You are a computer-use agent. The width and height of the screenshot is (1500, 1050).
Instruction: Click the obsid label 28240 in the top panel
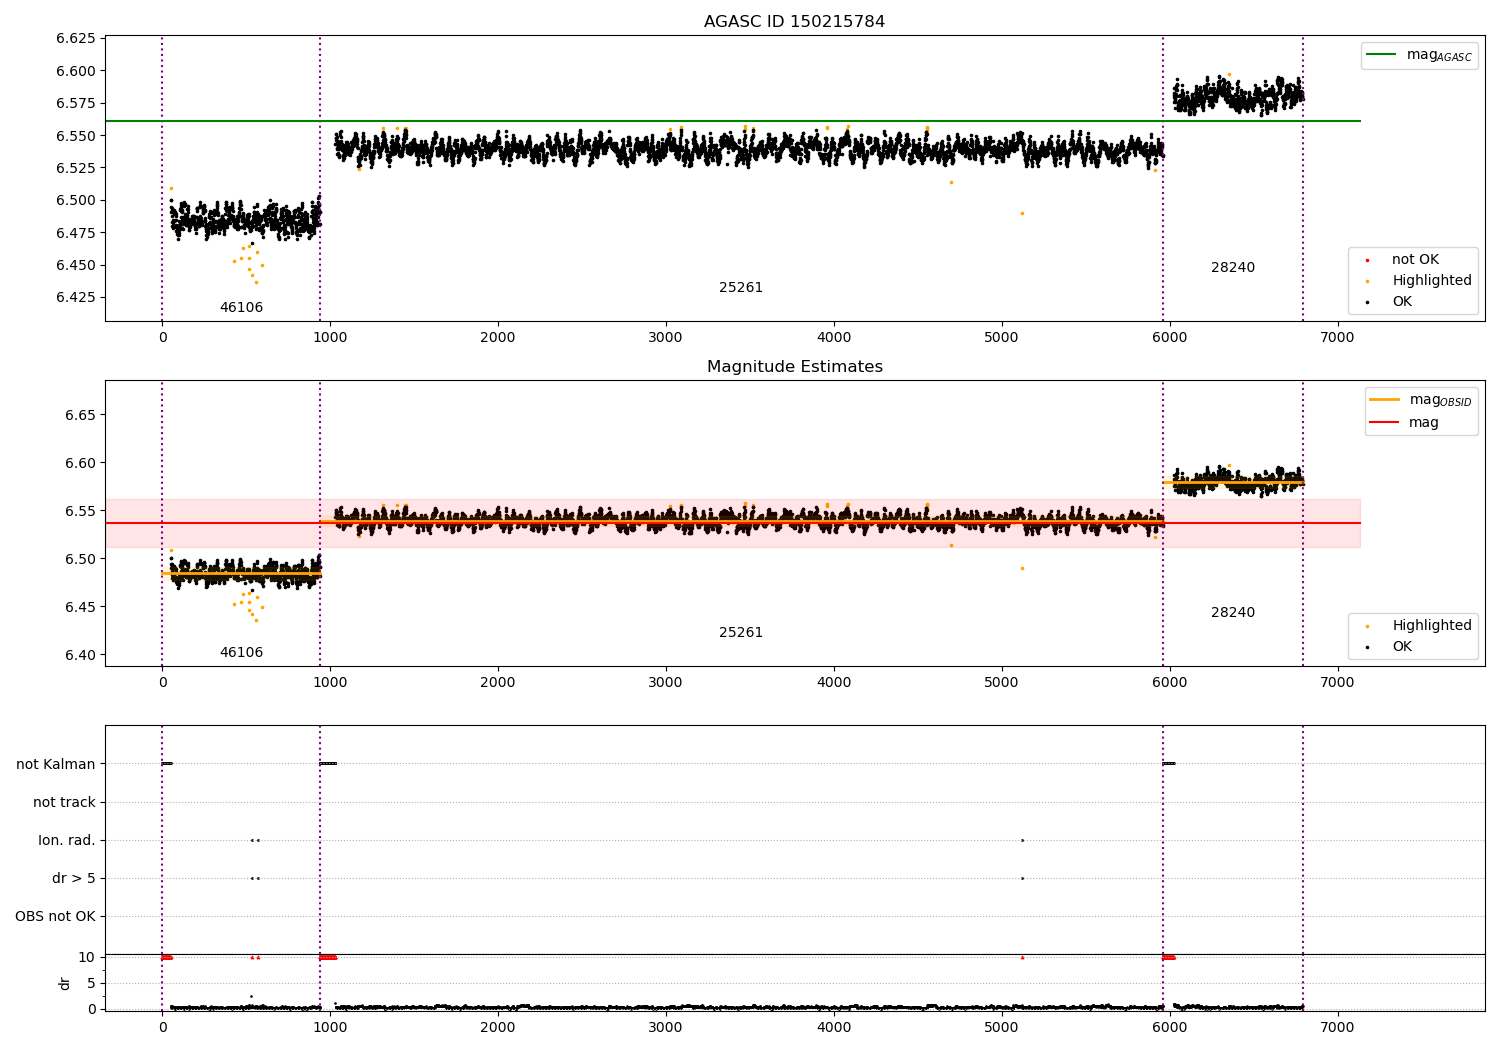(1233, 268)
